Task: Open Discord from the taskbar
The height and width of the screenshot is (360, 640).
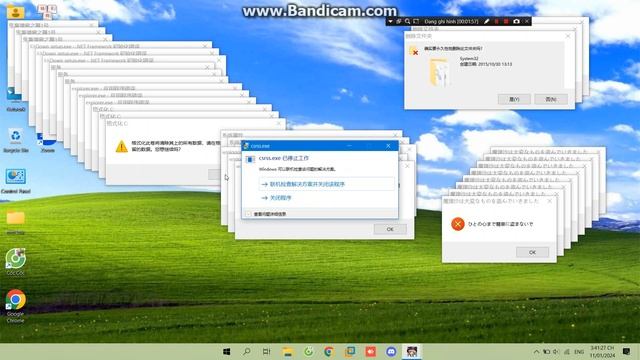Action: click(391, 351)
